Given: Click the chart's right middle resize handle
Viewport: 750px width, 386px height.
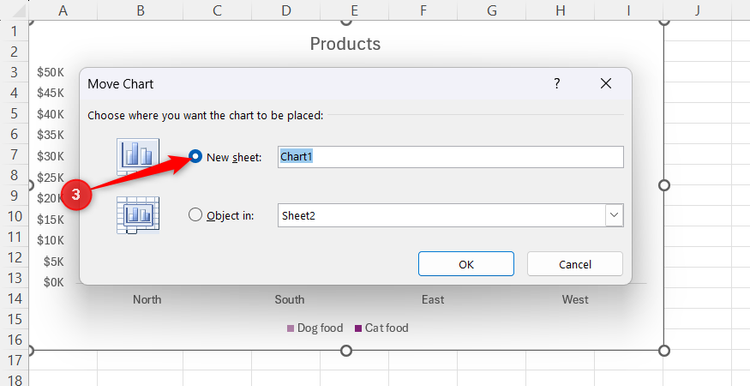Looking at the screenshot, I should click(663, 185).
